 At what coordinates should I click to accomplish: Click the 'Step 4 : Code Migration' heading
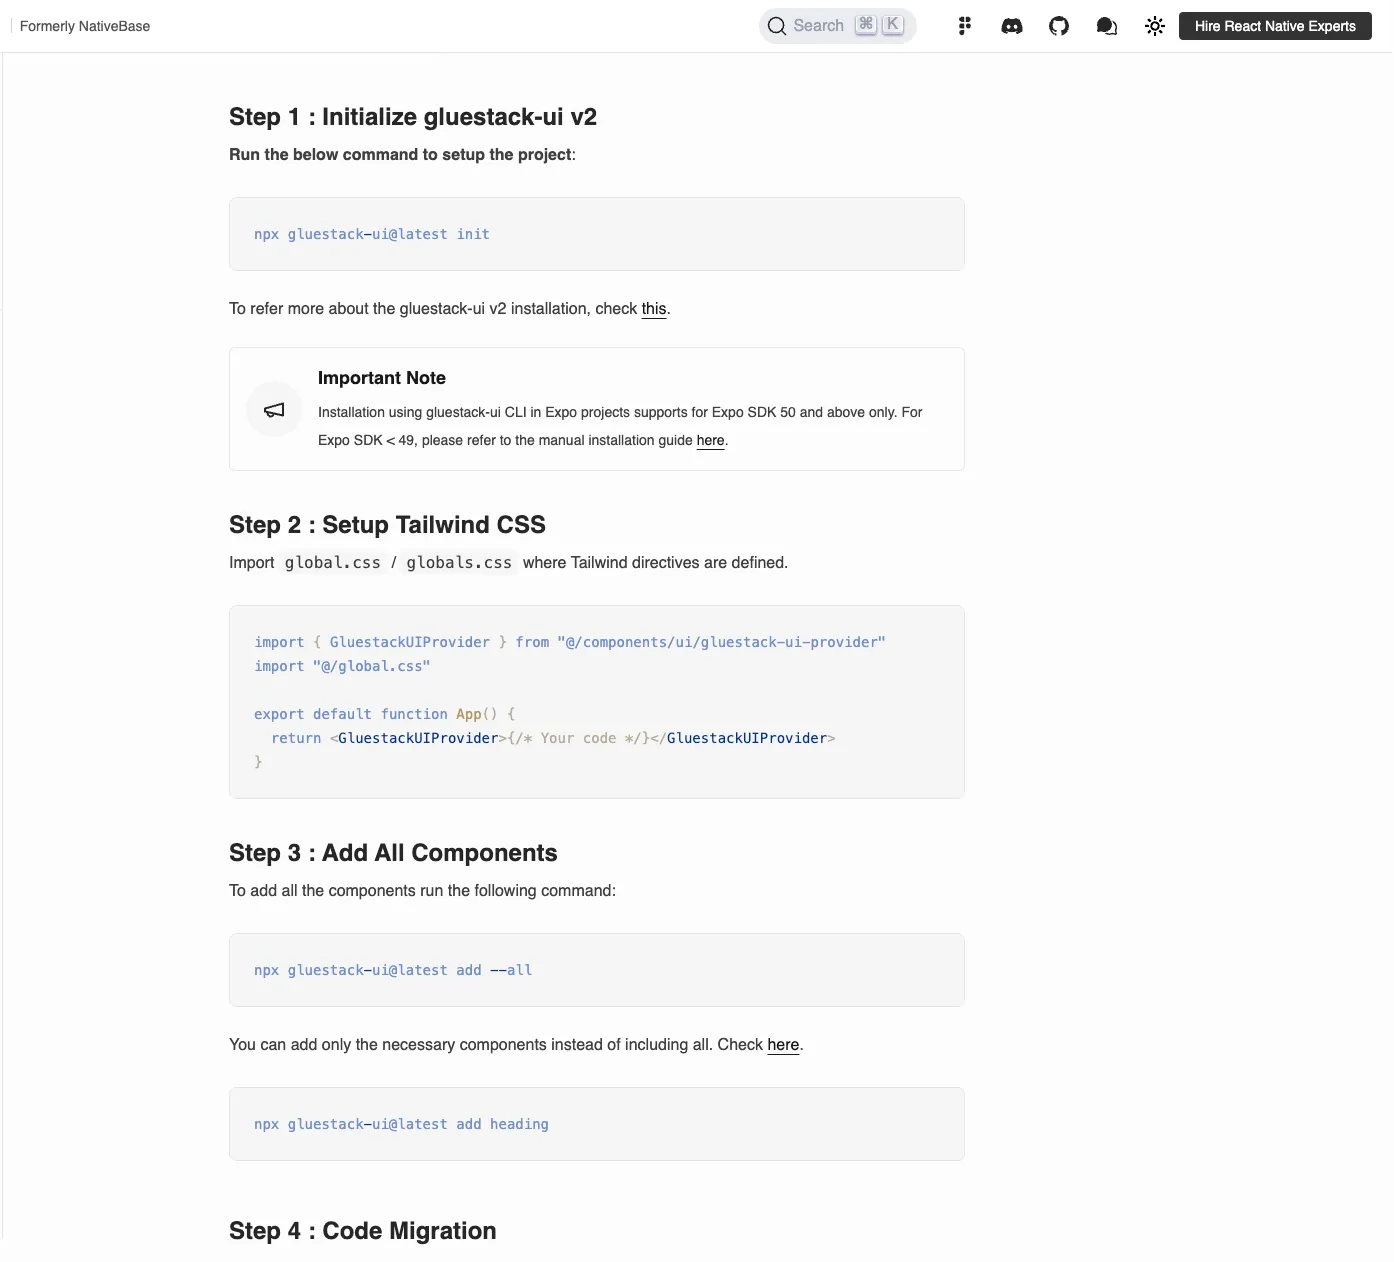click(x=362, y=1231)
